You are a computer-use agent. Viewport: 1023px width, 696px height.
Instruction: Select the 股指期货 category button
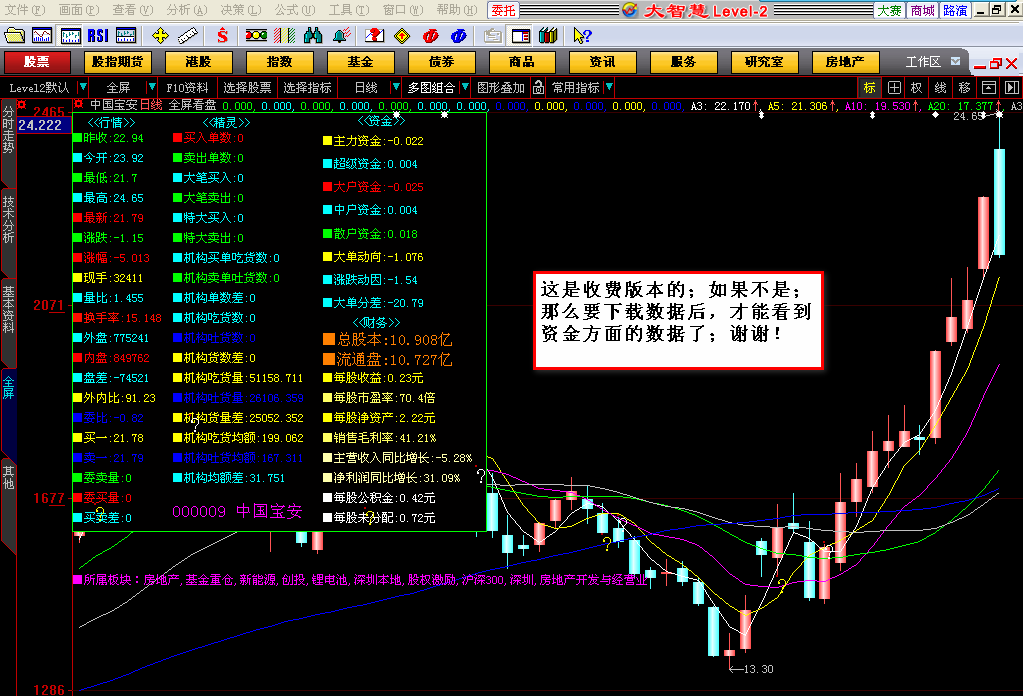pos(117,62)
